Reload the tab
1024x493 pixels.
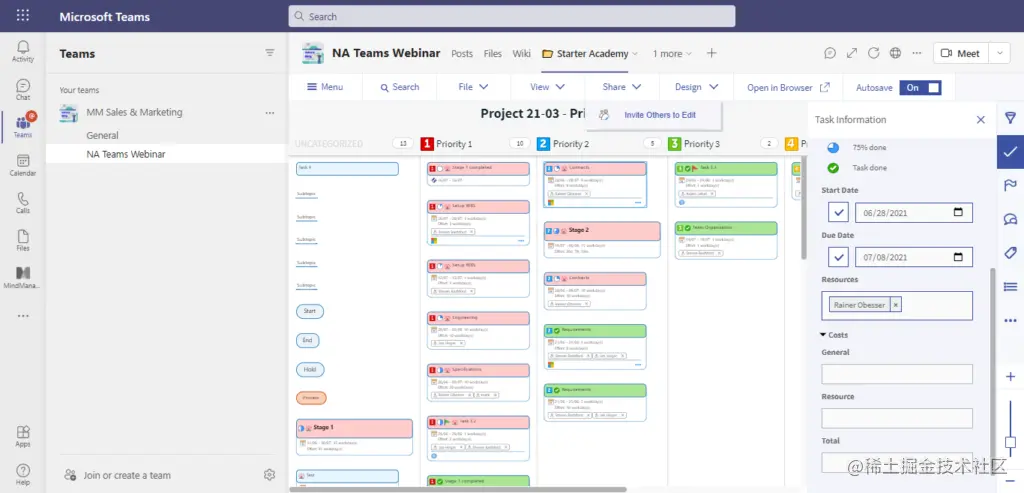click(874, 54)
